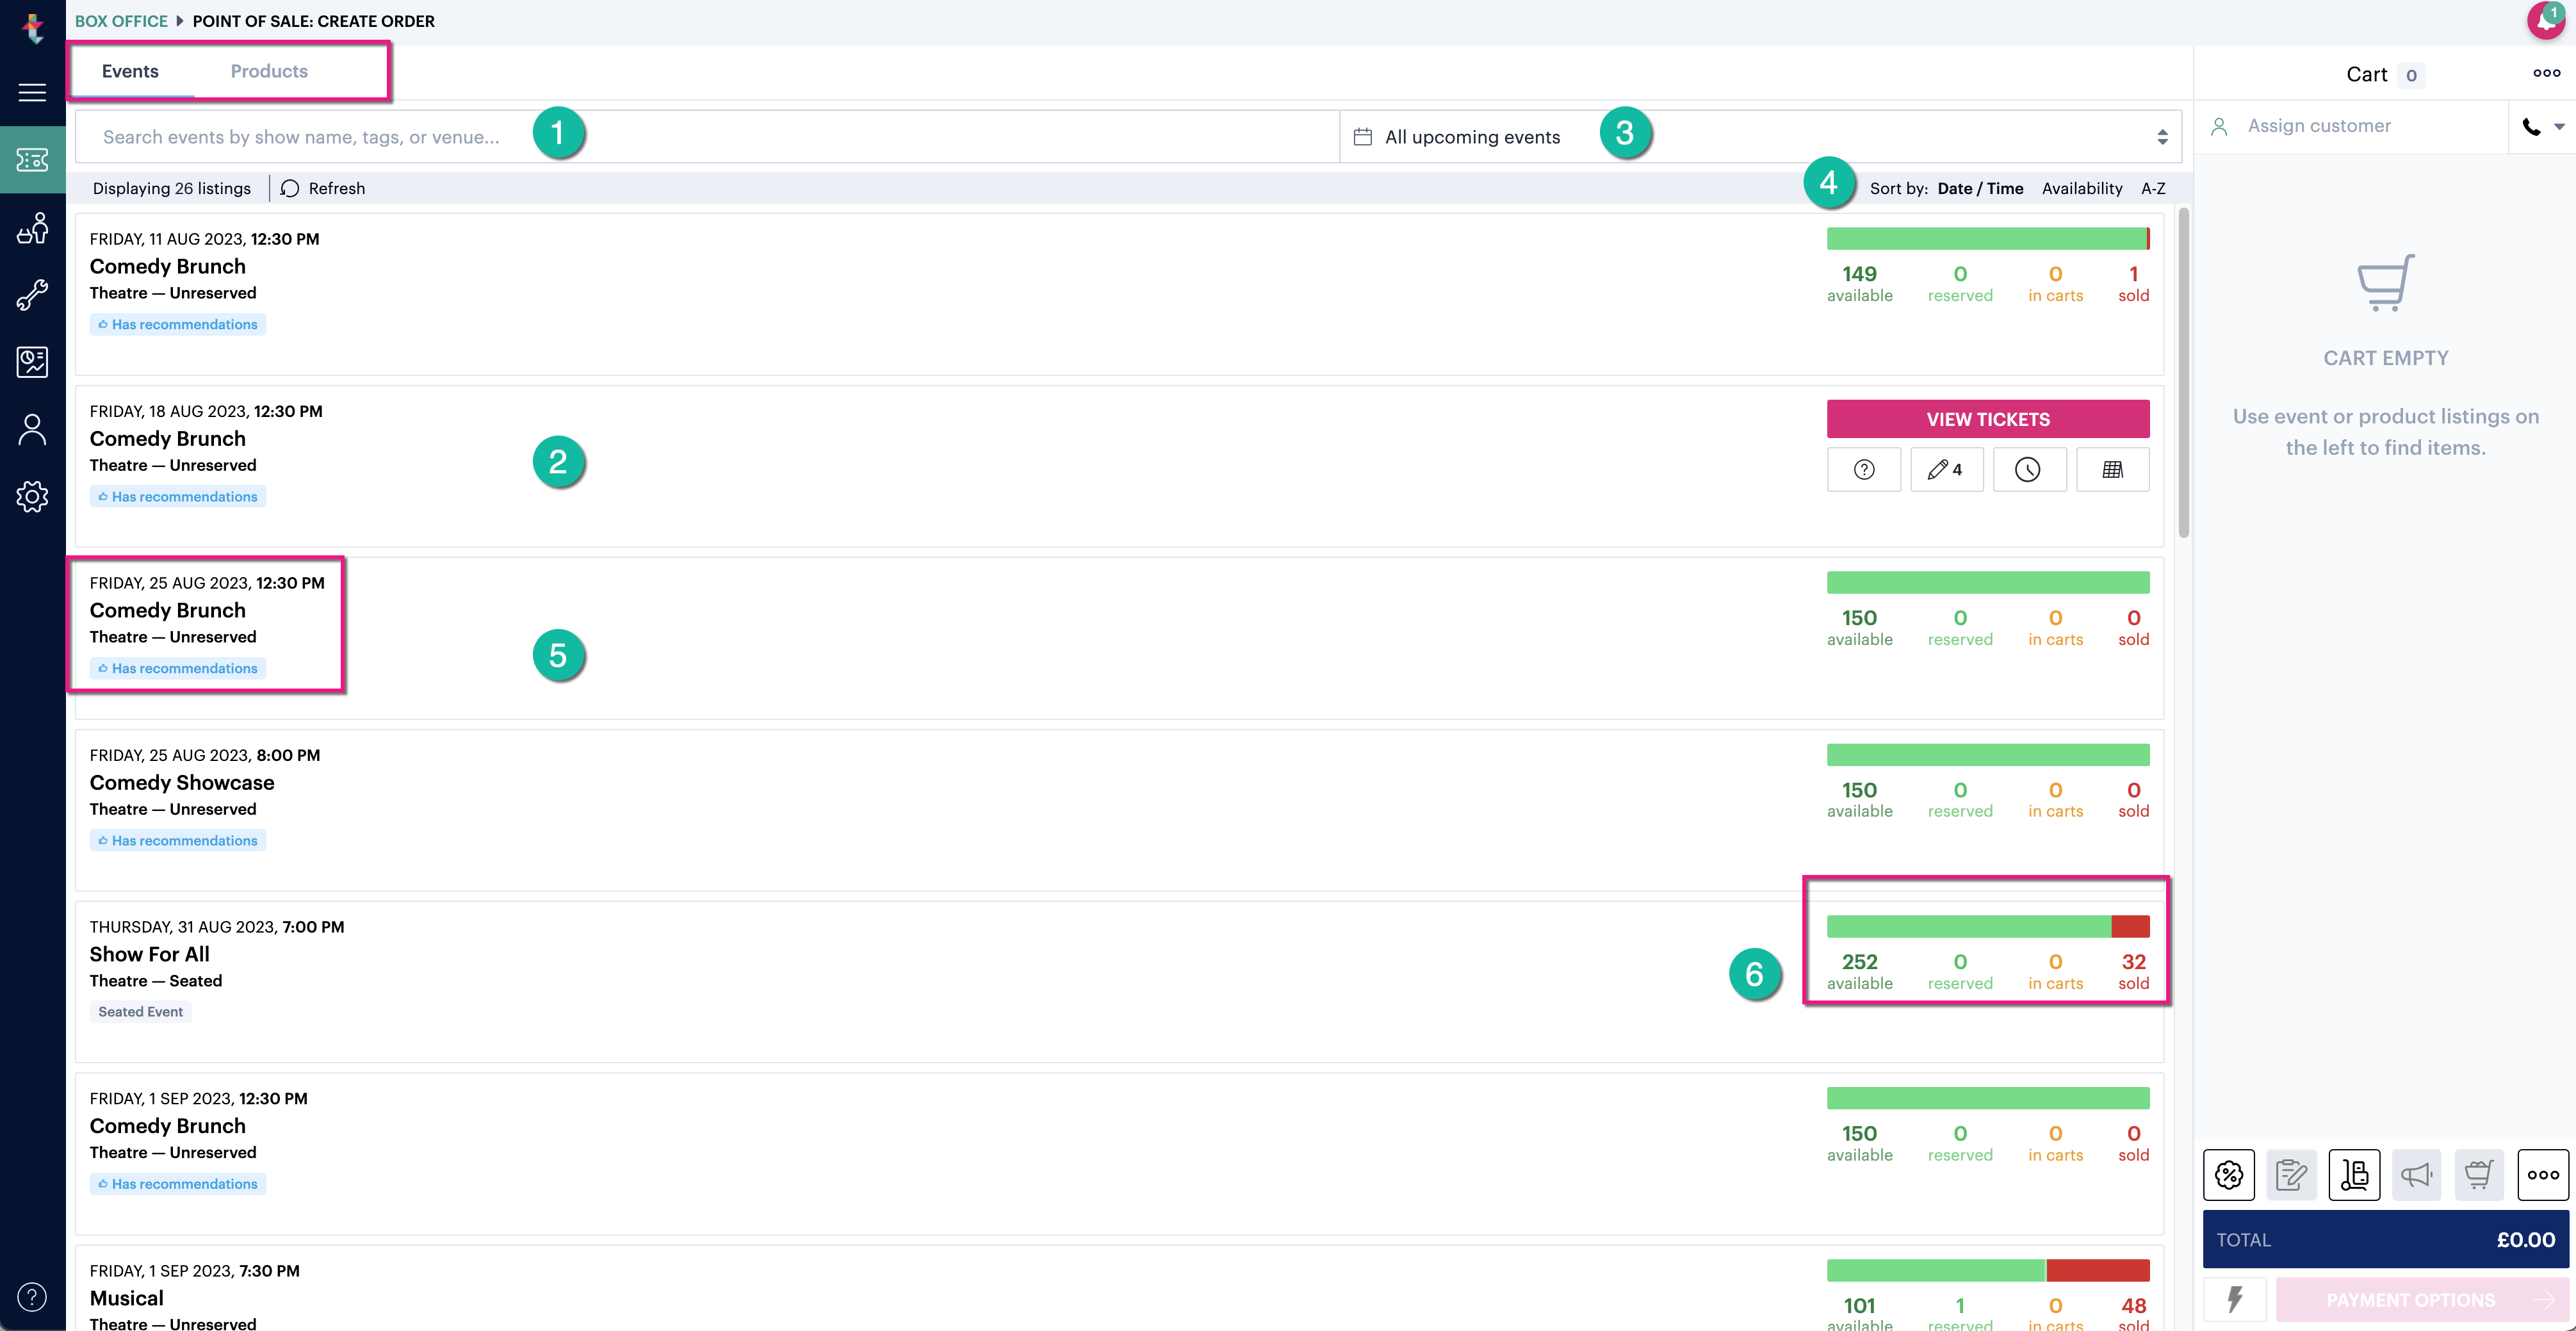Click the question mark info button for 18 Aug

(1864, 470)
